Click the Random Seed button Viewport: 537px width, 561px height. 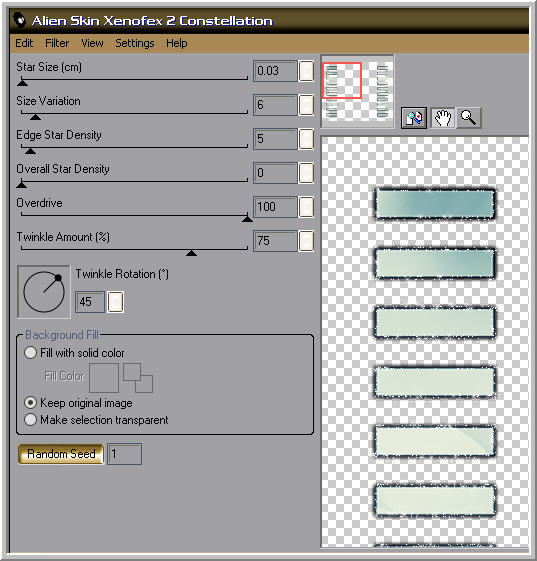pyautogui.click(x=61, y=454)
